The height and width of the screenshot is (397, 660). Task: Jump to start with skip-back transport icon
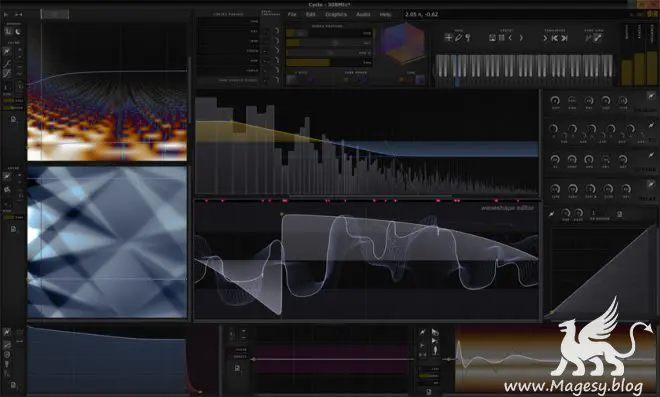tap(554, 38)
